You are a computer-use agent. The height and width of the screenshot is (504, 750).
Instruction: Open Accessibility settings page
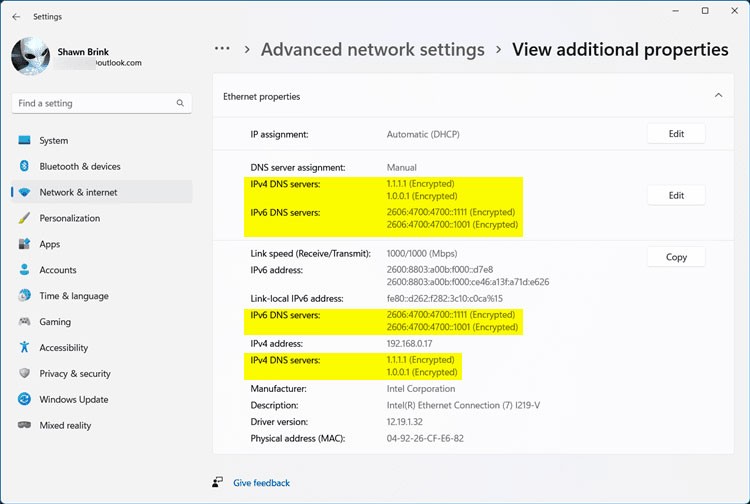click(x=63, y=348)
